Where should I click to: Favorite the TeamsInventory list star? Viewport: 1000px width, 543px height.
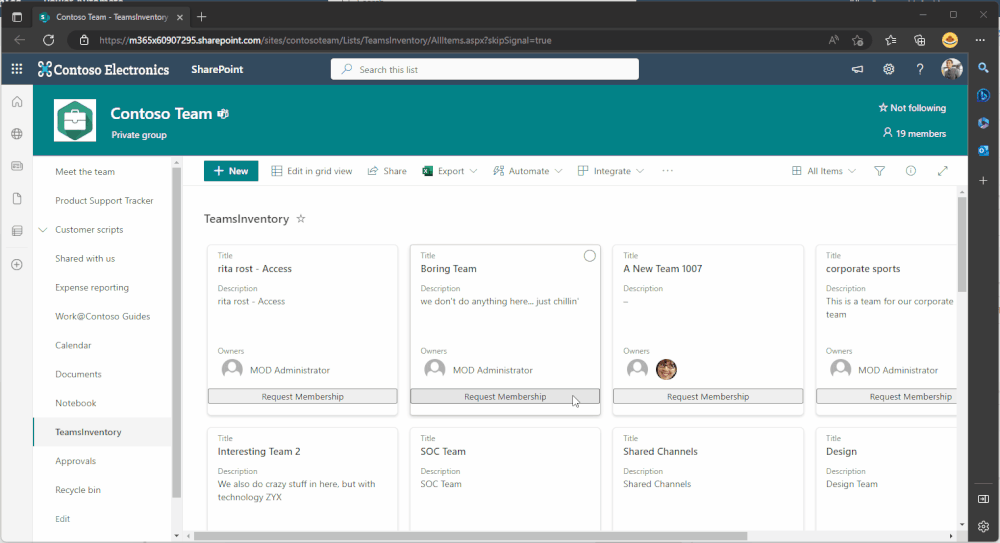coord(301,218)
